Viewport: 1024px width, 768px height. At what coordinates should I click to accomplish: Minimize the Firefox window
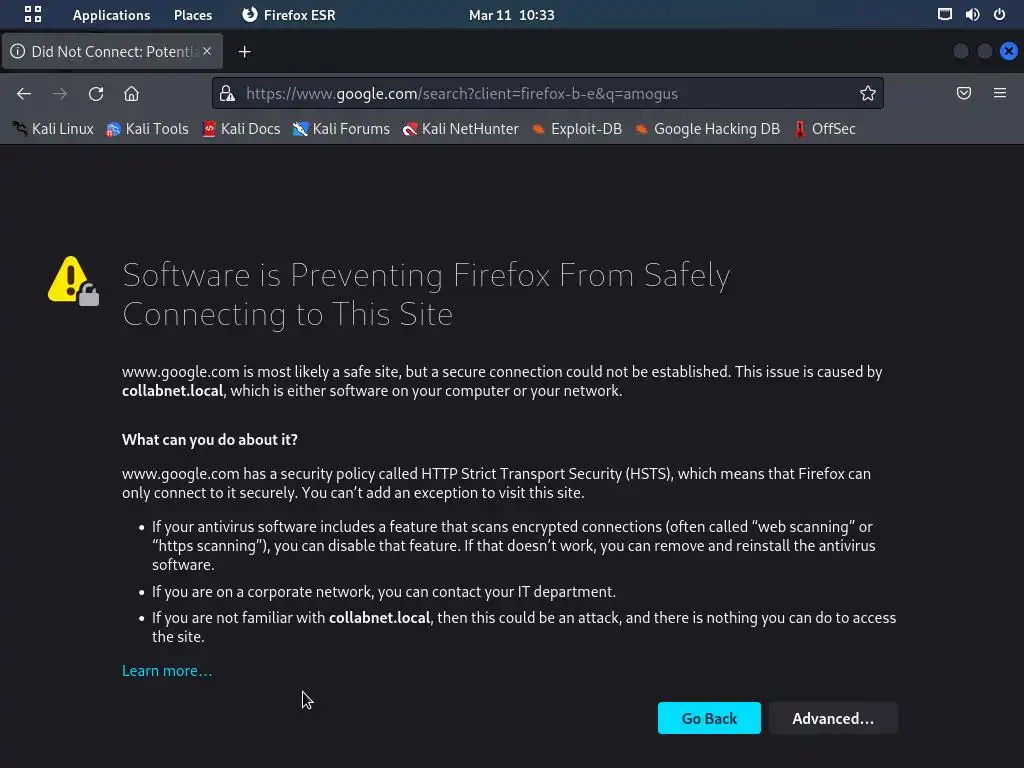(x=961, y=51)
